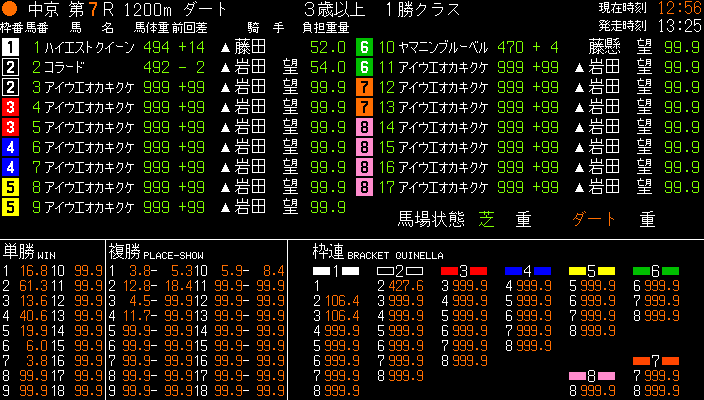The width and height of the screenshot is (704, 400).
Task: Select white bracket 1 box beside ハイエストクイーン
Action: click(10, 47)
